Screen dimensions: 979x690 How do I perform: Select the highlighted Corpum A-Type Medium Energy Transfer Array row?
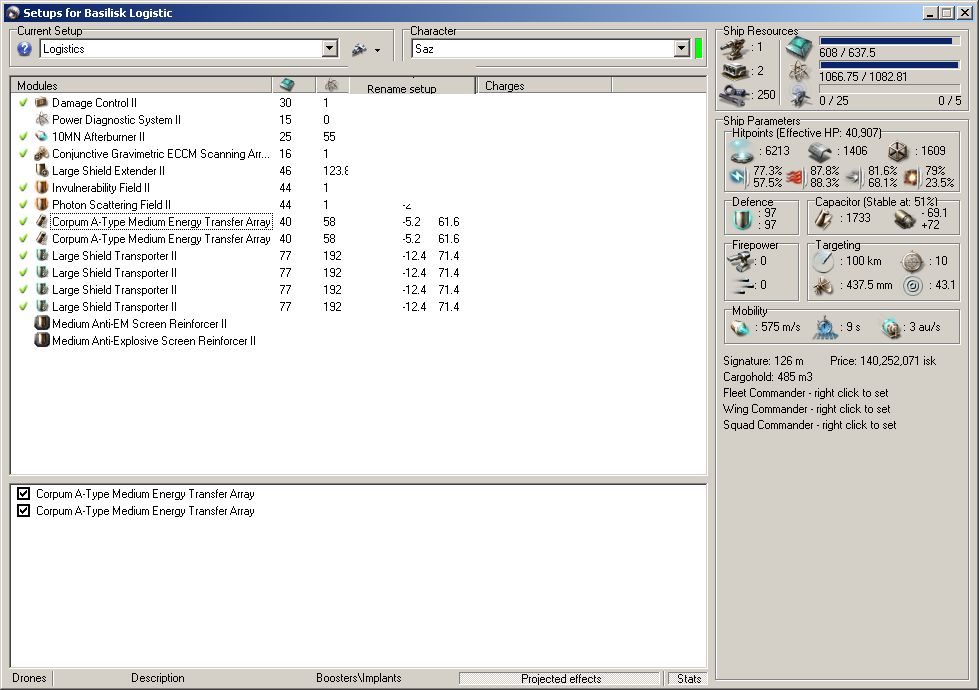[161, 222]
